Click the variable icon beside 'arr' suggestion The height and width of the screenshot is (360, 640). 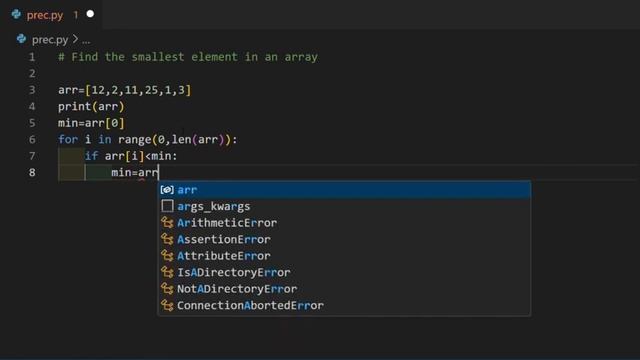coord(167,190)
